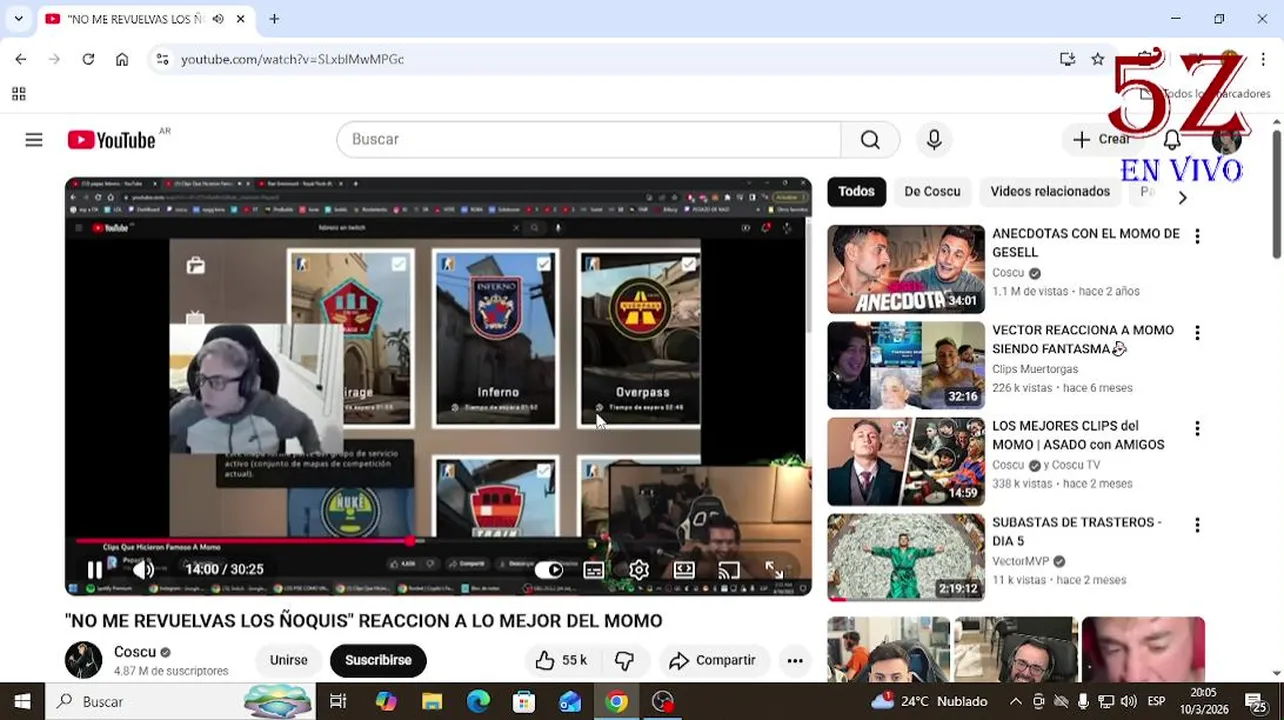The height and width of the screenshot is (720, 1284).
Task: Select the De Coscu filter chip
Action: tap(932, 191)
